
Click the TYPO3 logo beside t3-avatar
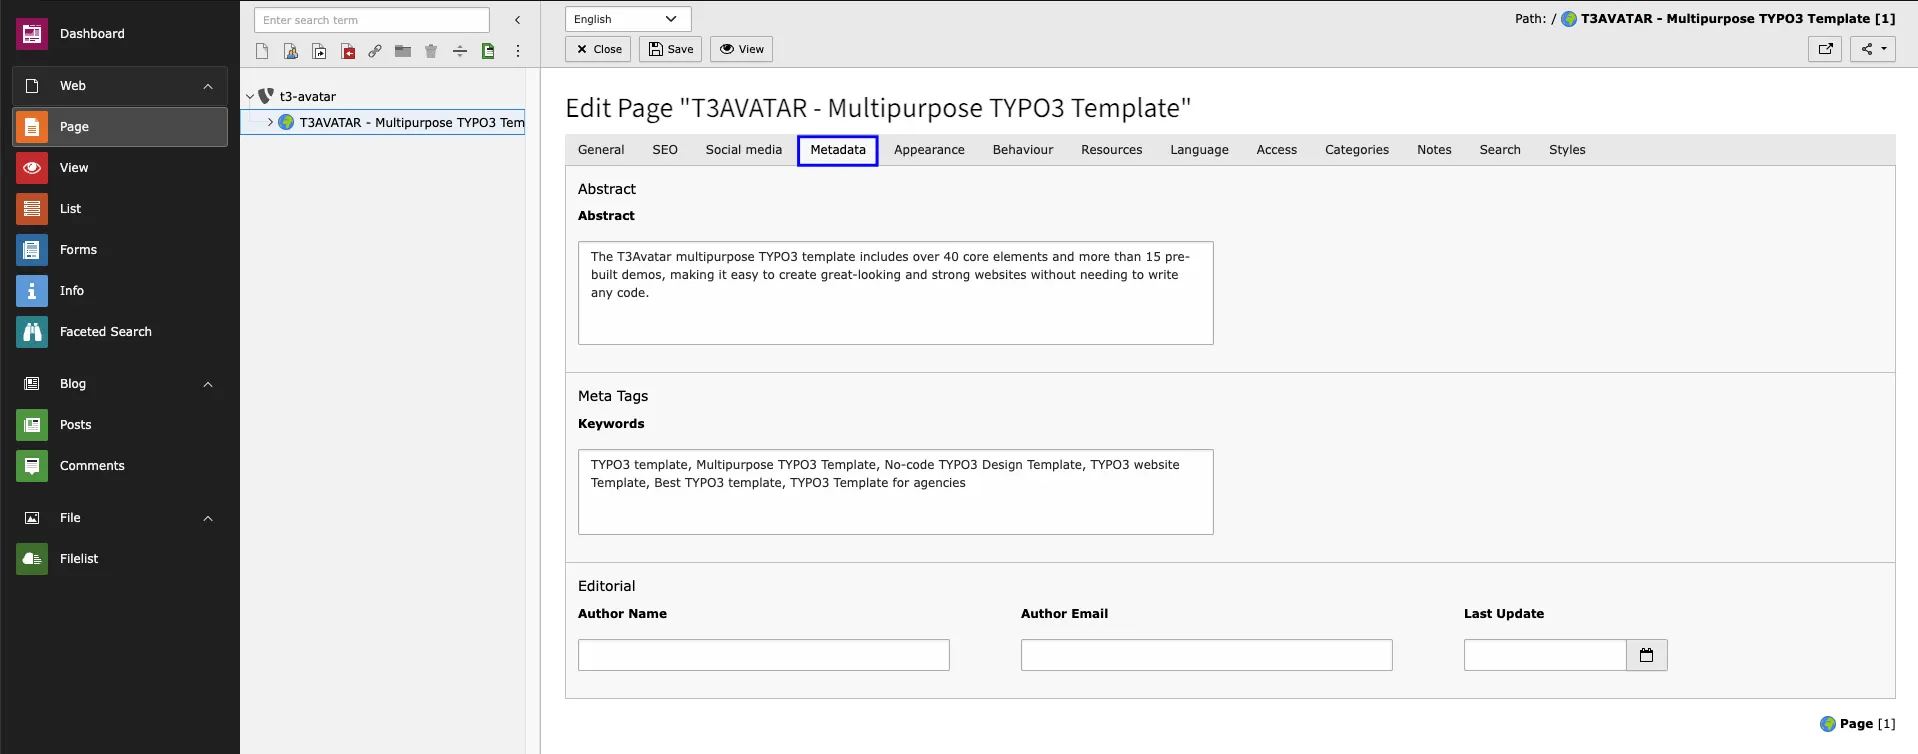pos(266,96)
